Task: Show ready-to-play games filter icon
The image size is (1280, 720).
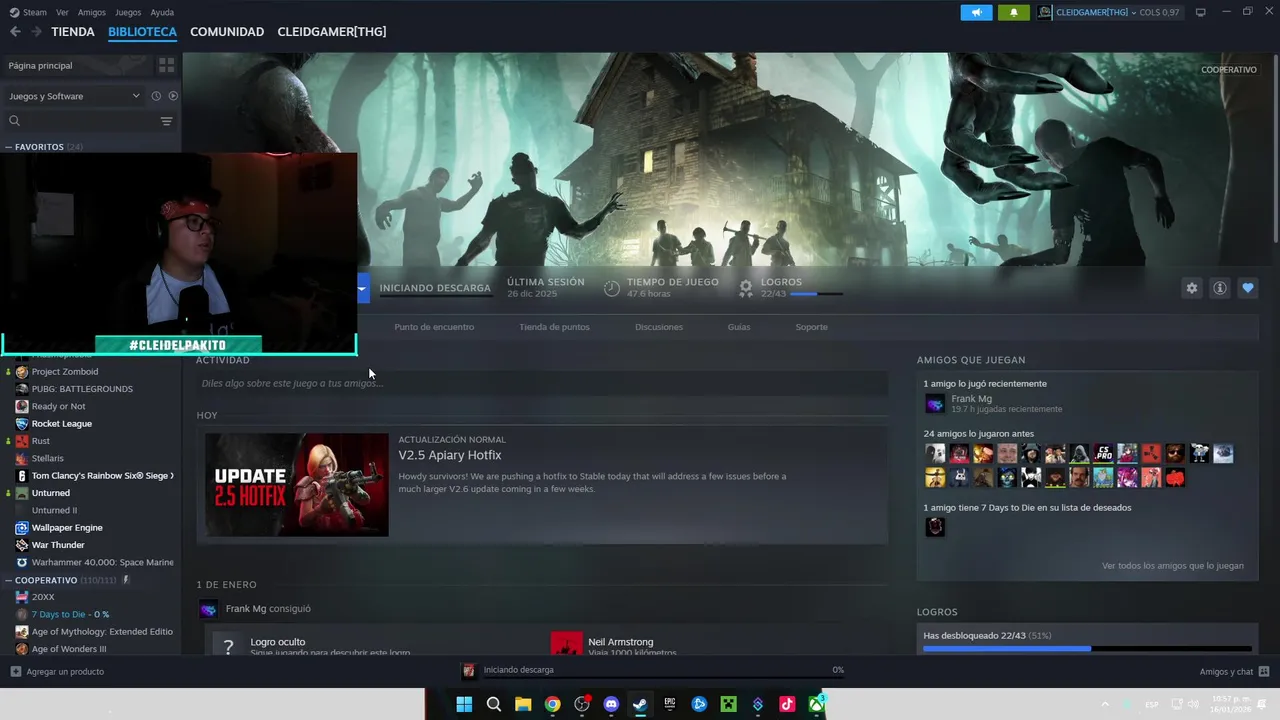Action: tap(173, 96)
